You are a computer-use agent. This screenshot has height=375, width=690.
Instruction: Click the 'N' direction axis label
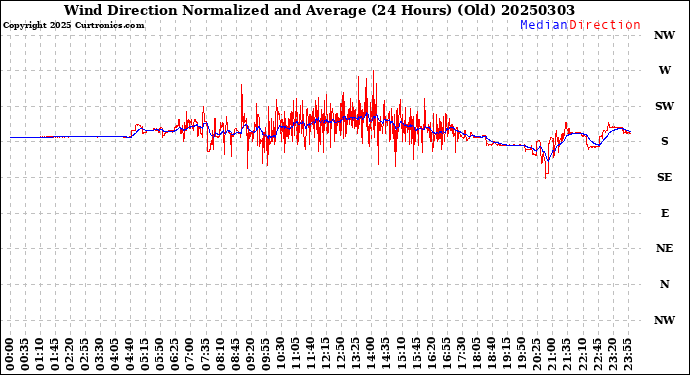click(664, 284)
